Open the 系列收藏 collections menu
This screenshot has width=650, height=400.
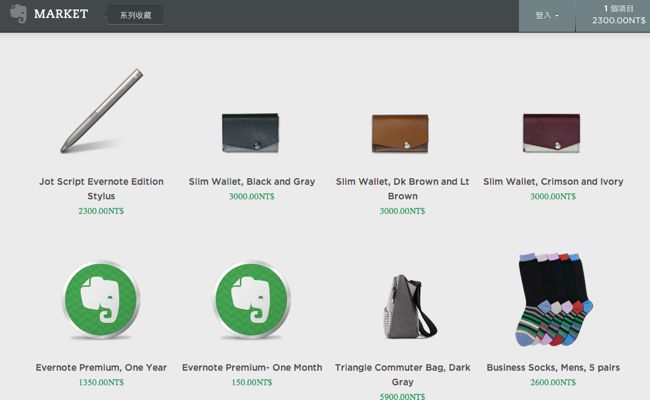coord(135,15)
